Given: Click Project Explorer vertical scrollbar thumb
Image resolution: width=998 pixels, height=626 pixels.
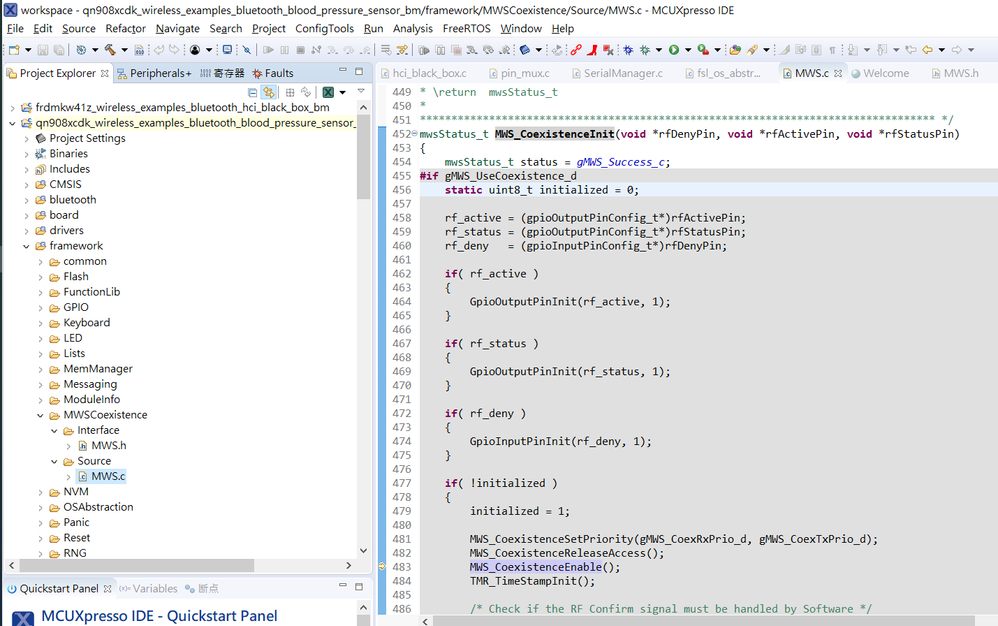Looking at the screenshot, I should point(363,157).
